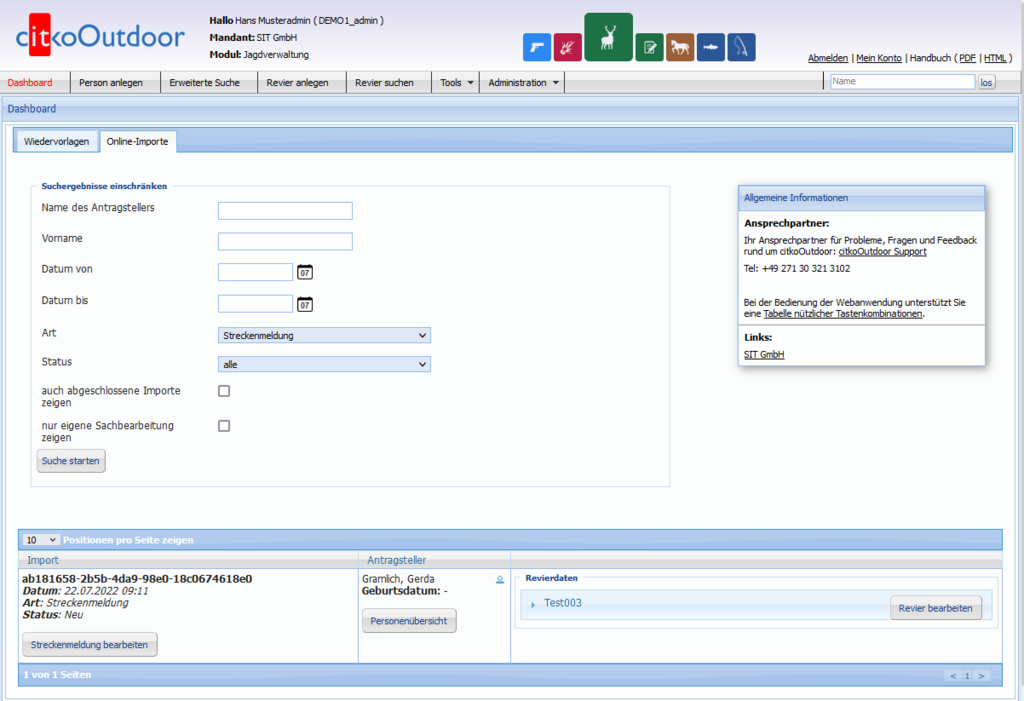Click the brown horse module icon
Screen dimensions: 1024x701
tap(680, 47)
